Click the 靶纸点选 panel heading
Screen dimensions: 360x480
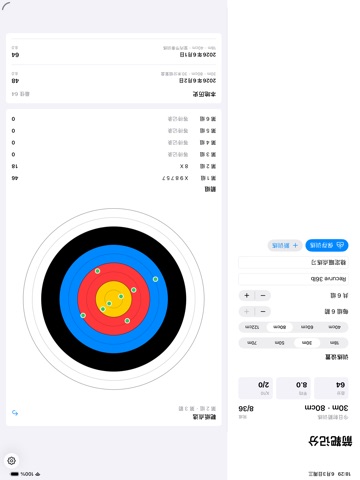[x=204, y=417]
